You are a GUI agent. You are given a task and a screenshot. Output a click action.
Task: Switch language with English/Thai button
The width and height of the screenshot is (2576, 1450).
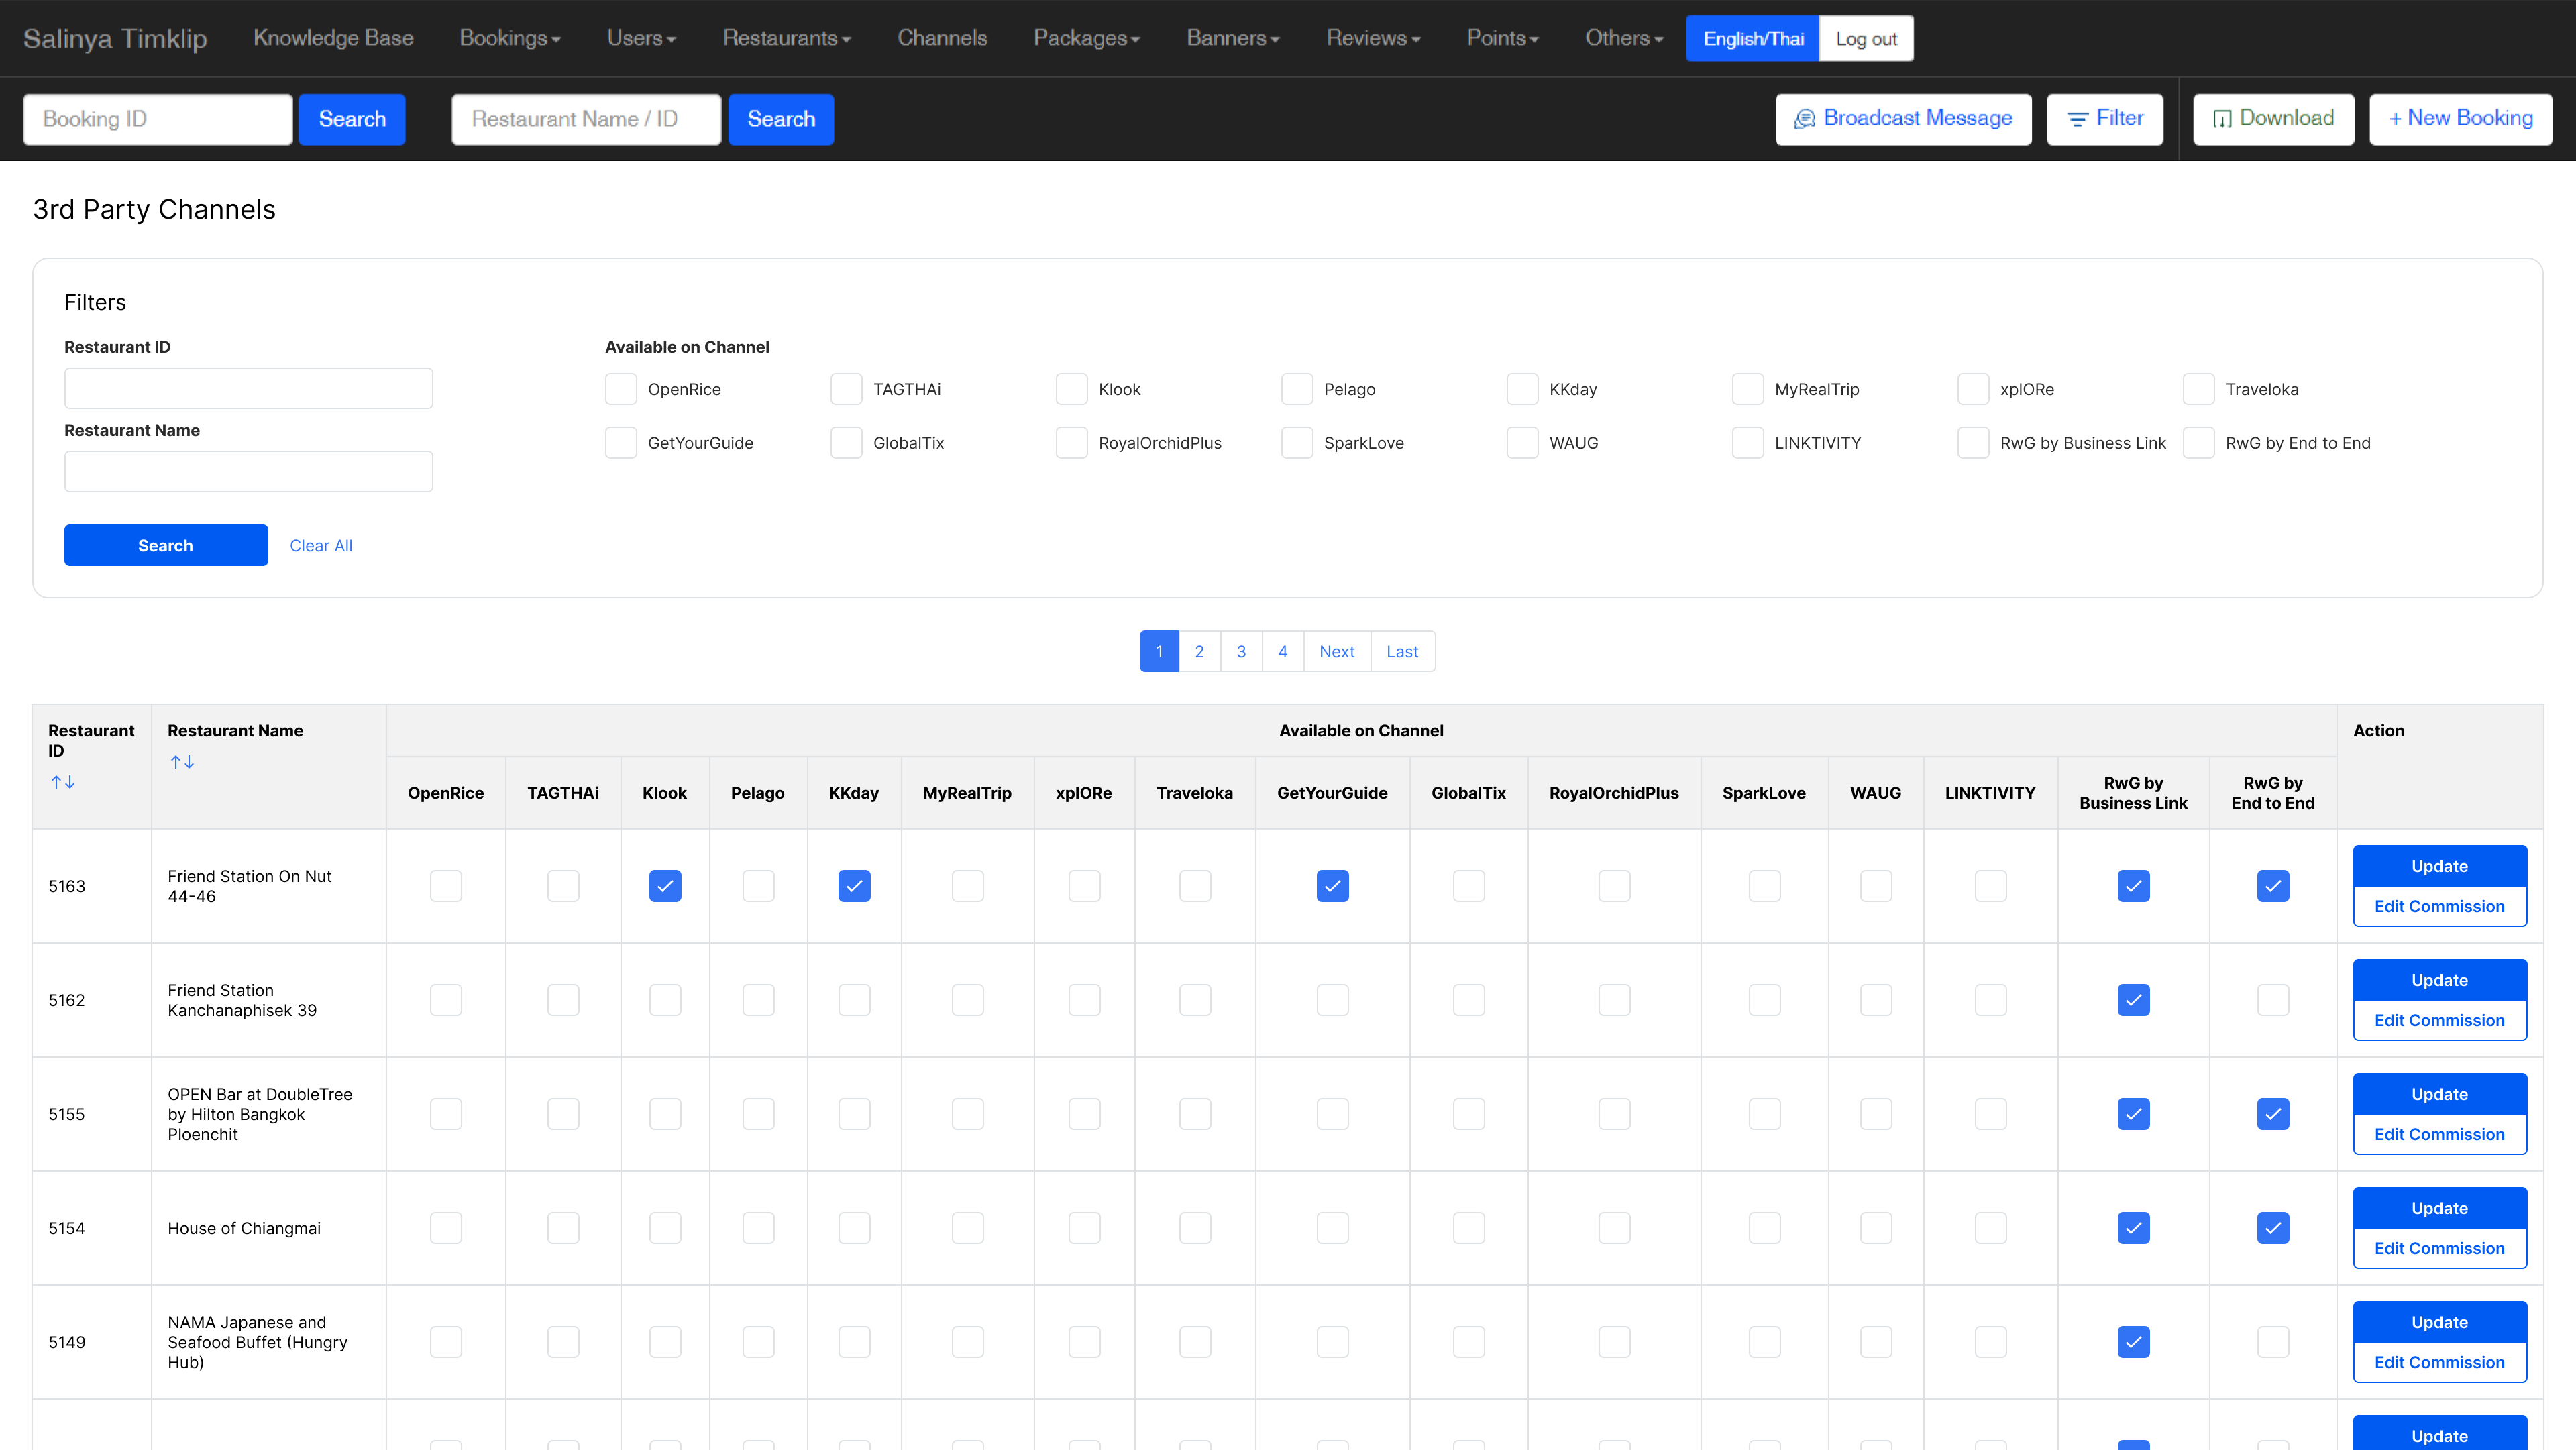[1752, 38]
